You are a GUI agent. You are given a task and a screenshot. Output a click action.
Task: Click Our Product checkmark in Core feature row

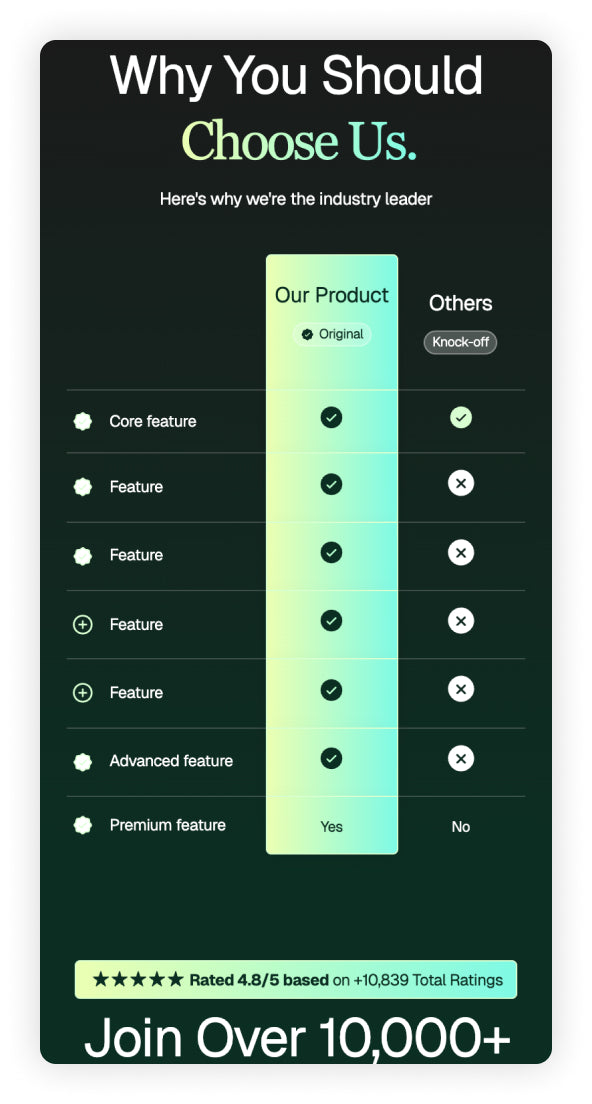[x=332, y=418]
